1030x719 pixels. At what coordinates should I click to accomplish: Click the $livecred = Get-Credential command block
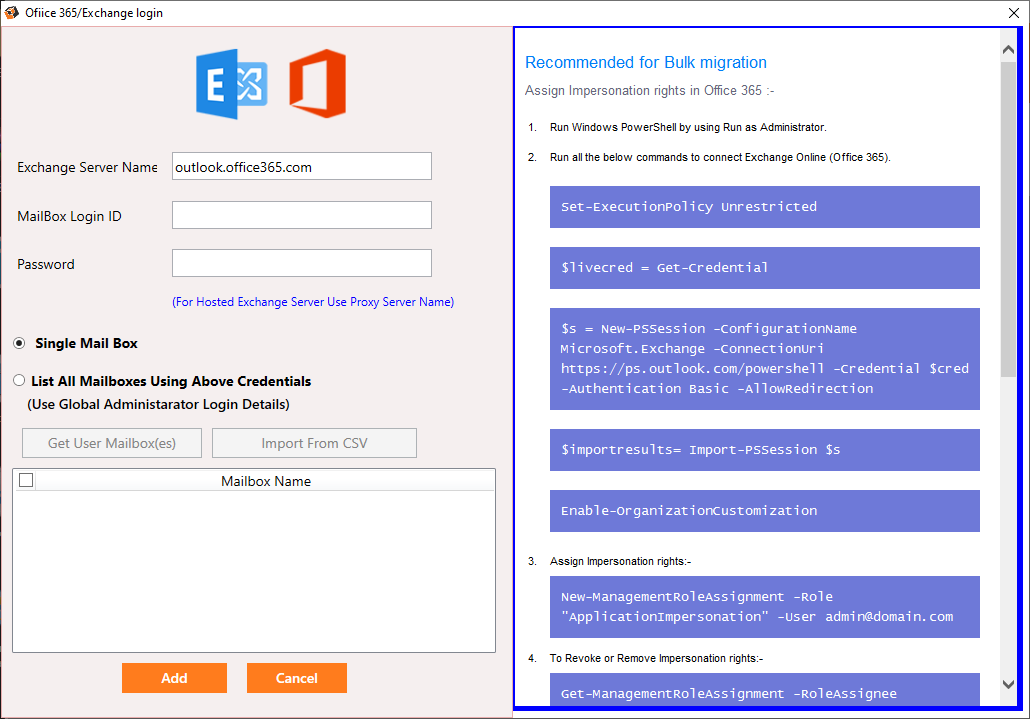click(764, 268)
